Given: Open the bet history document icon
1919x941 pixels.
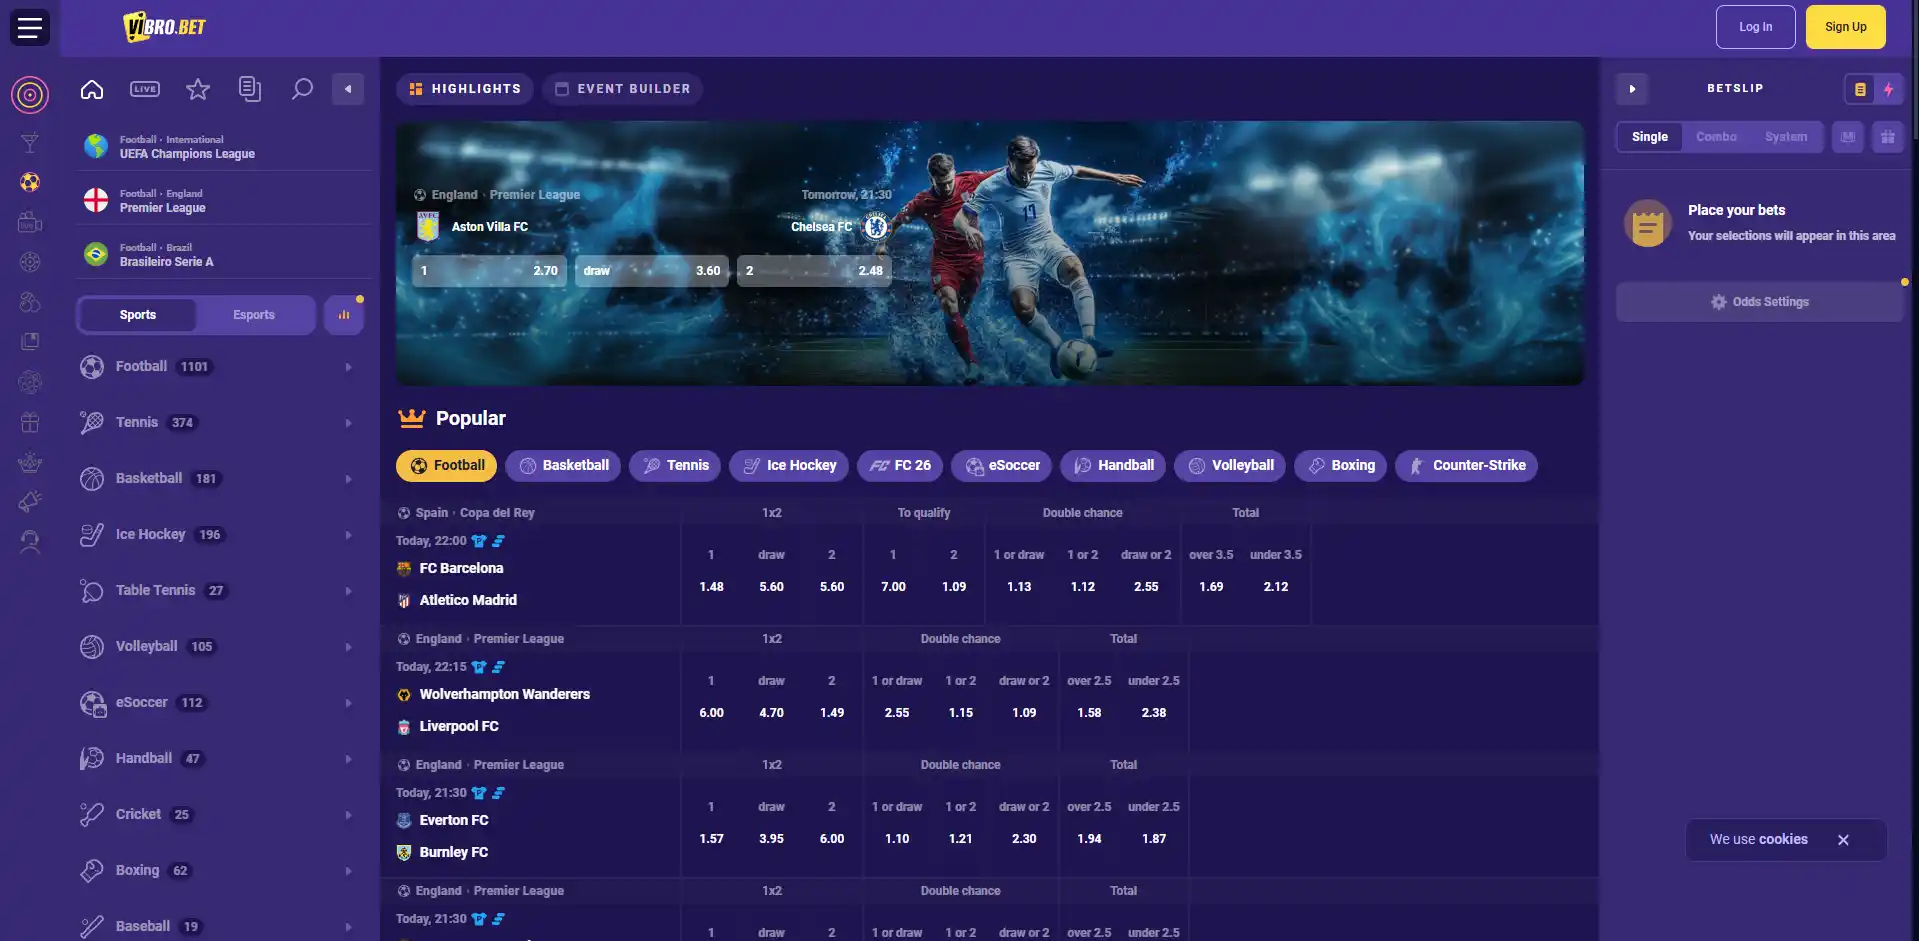Looking at the screenshot, I should (x=250, y=89).
